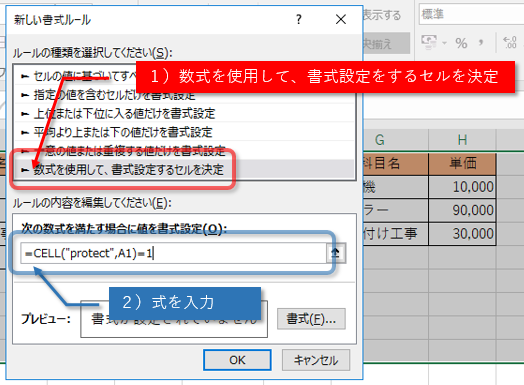This screenshot has width=524, height=385.
Task: Confirm the rule with the OK button
Action: point(237,360)
